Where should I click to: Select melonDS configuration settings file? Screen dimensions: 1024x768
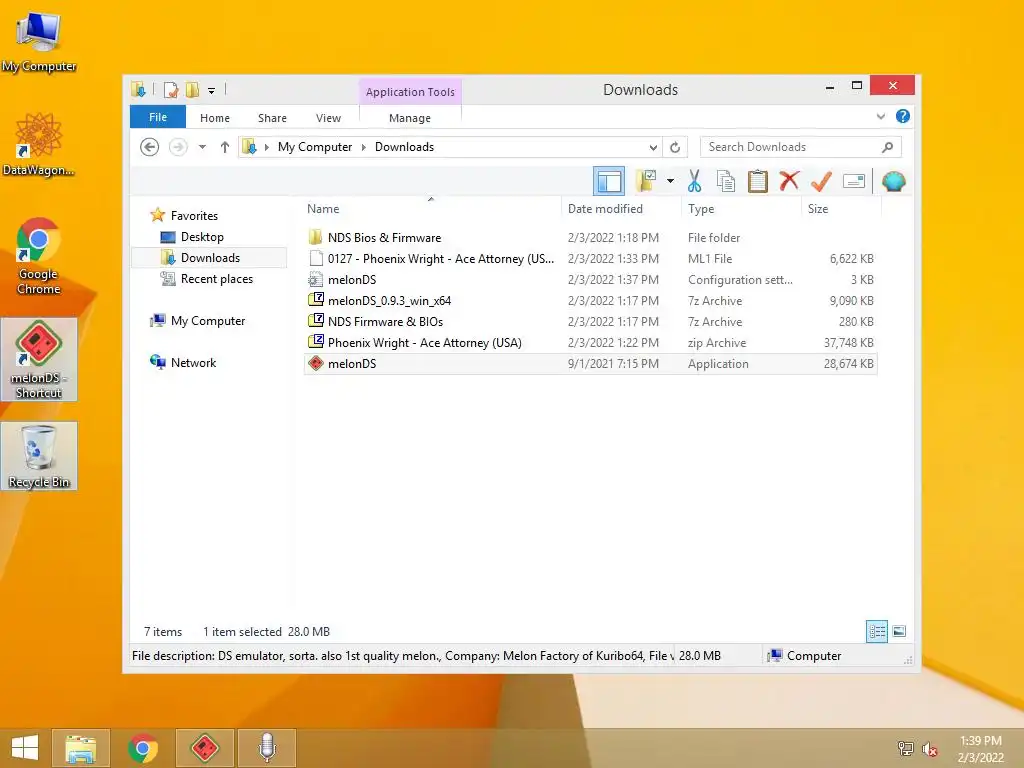[x=590, y=280]
